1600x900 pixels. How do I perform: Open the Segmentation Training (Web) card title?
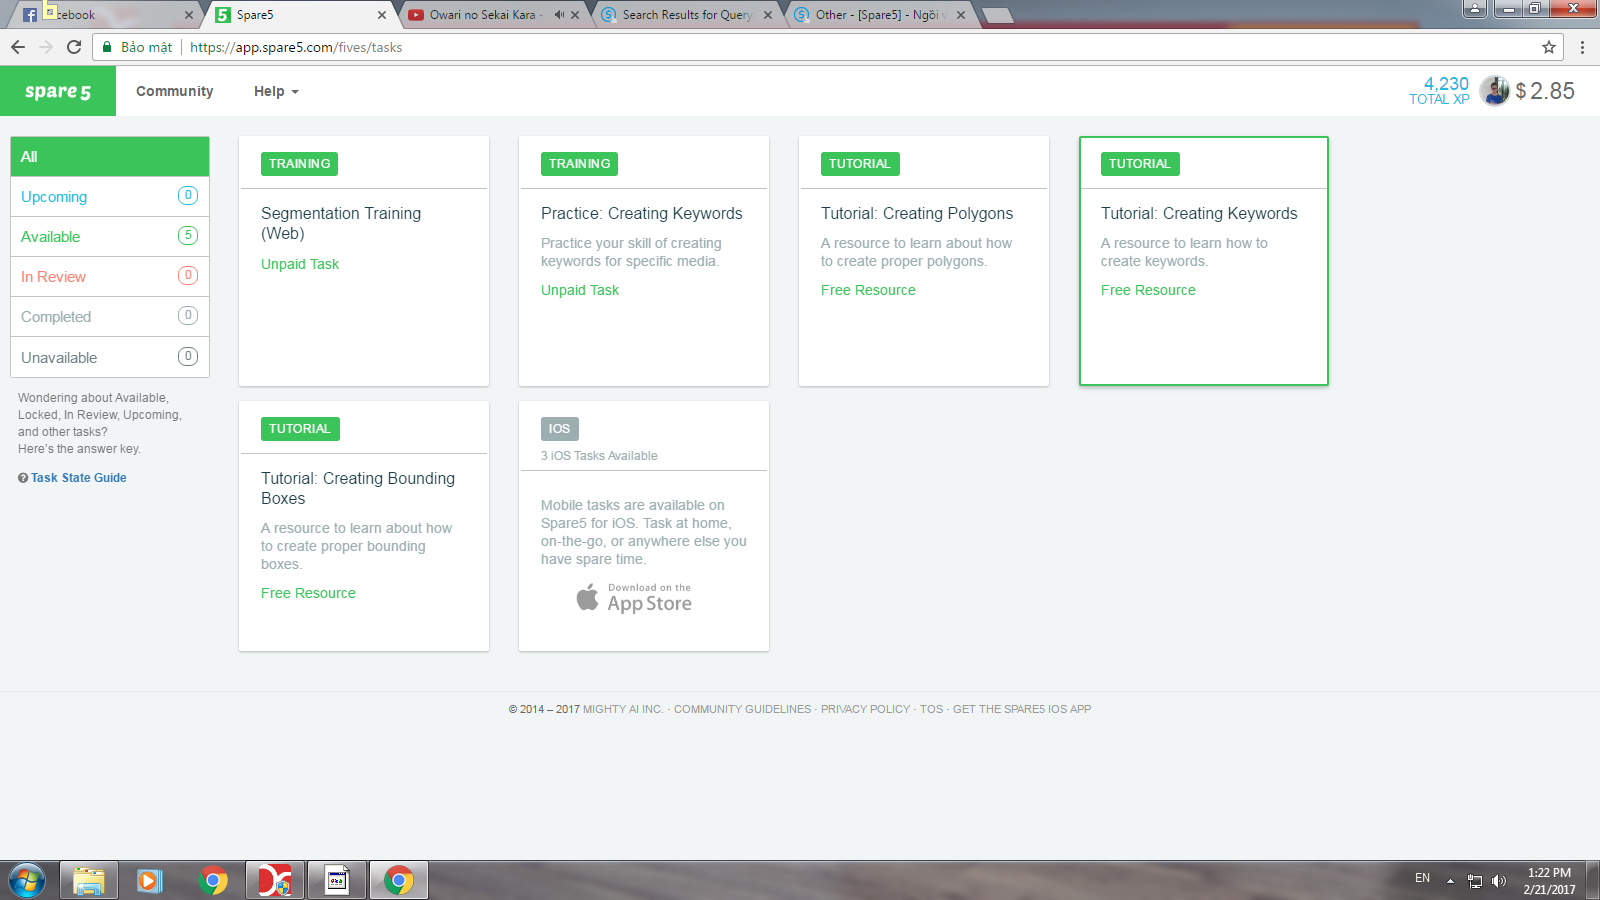click(x=341, y=223)
